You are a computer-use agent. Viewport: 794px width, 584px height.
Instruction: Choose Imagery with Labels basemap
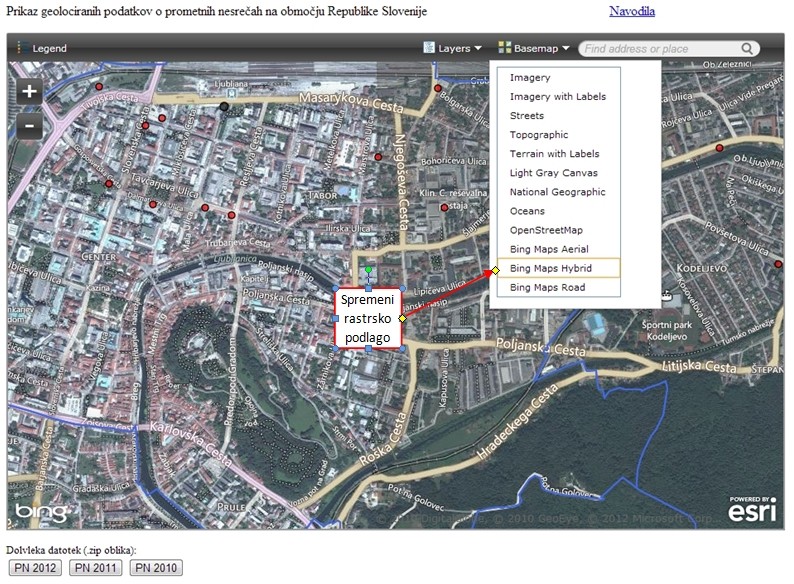coord(559,96)
